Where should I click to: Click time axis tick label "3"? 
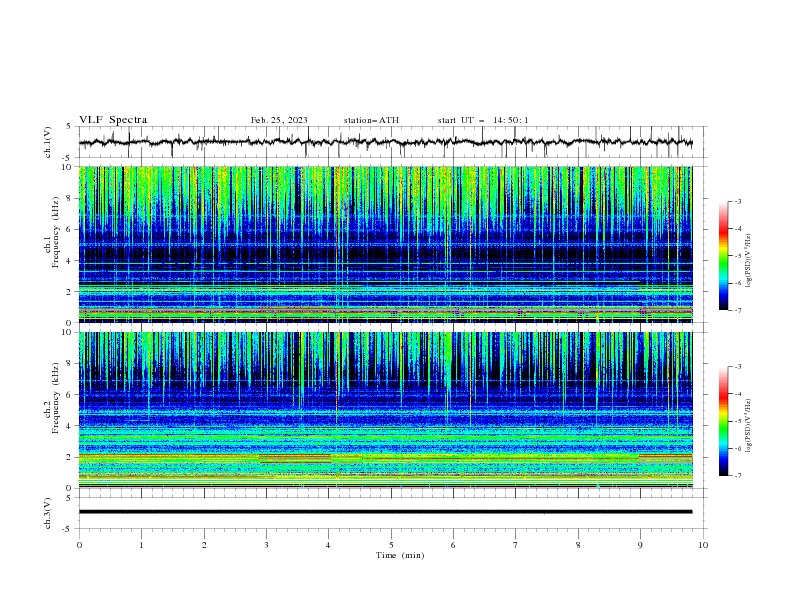(266, 545)
